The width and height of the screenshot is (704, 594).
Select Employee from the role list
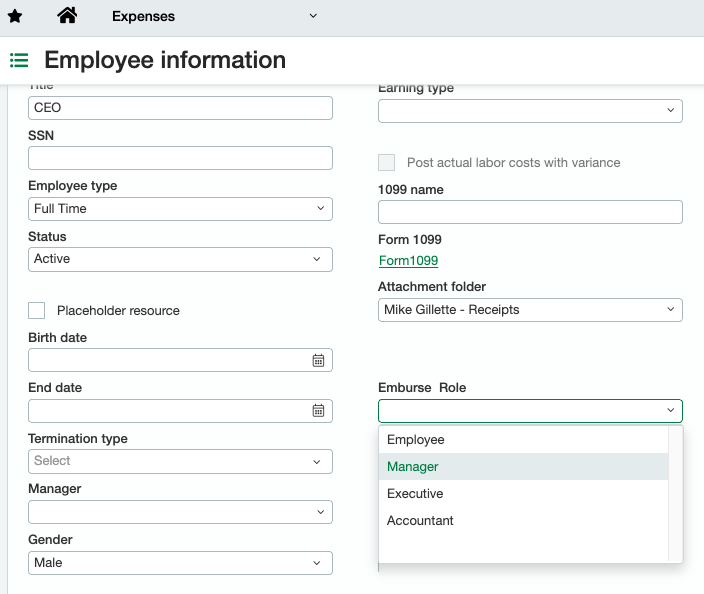524,440
